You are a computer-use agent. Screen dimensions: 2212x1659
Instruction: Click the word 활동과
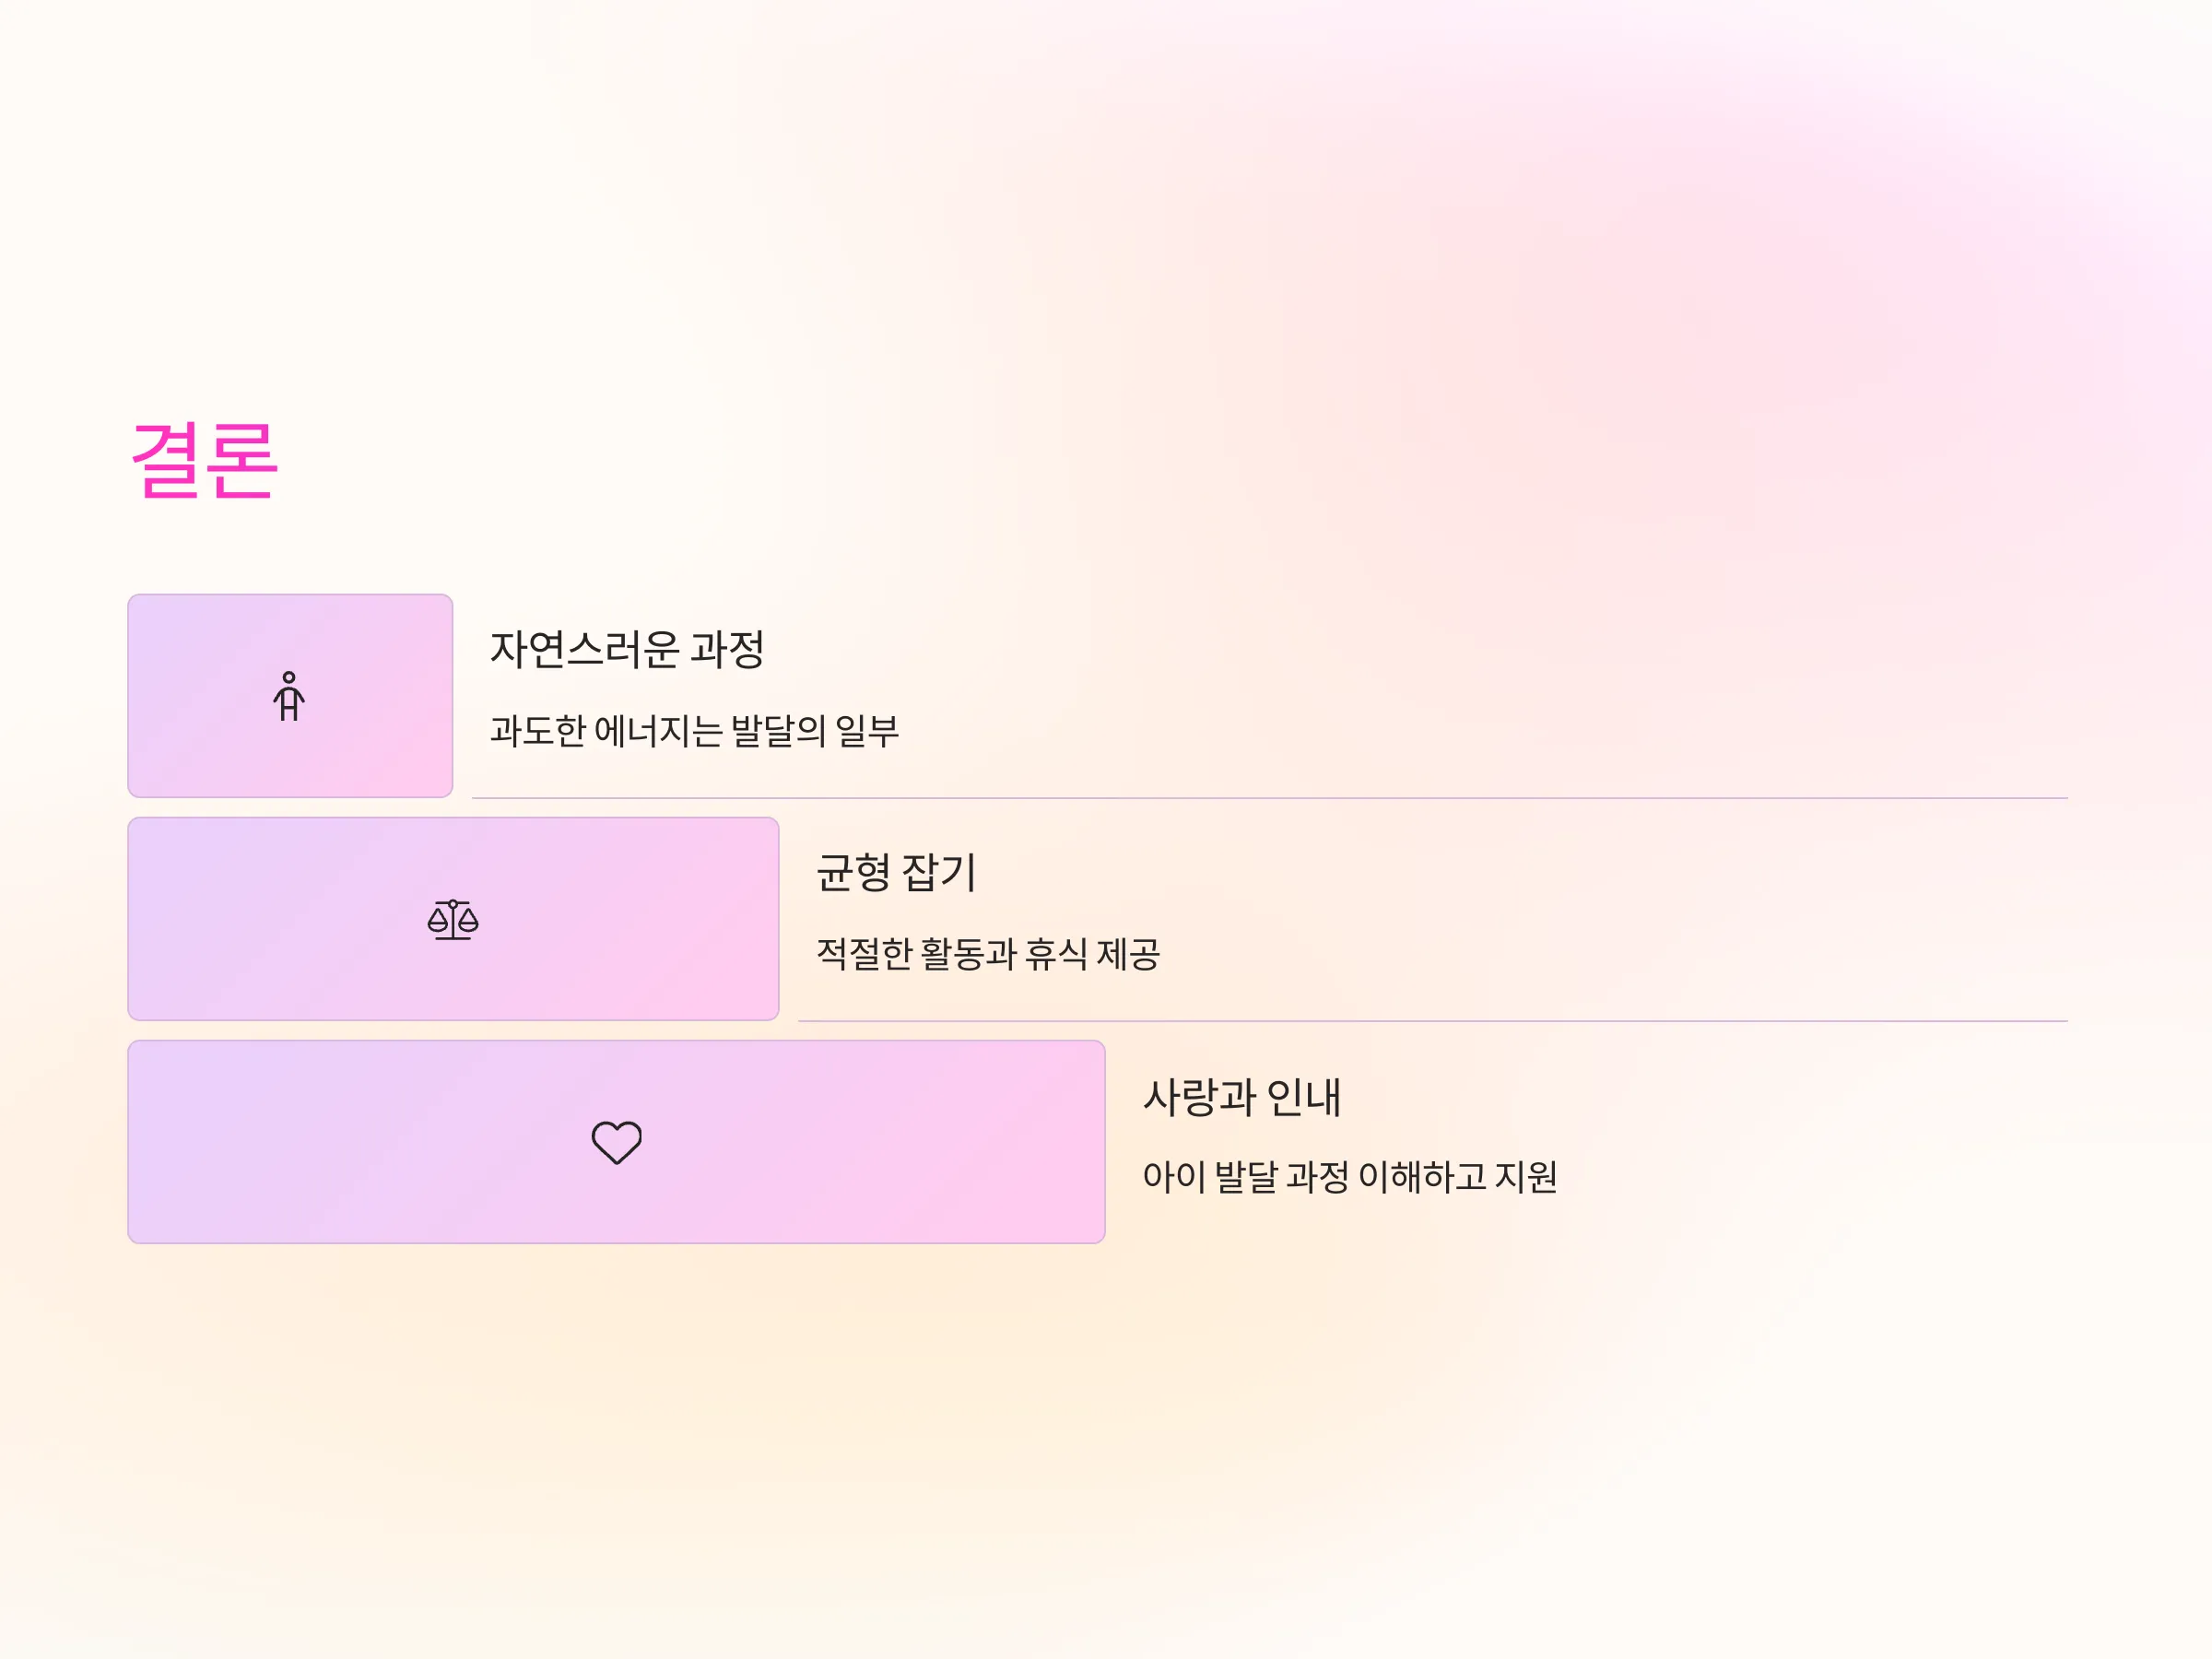968,954
